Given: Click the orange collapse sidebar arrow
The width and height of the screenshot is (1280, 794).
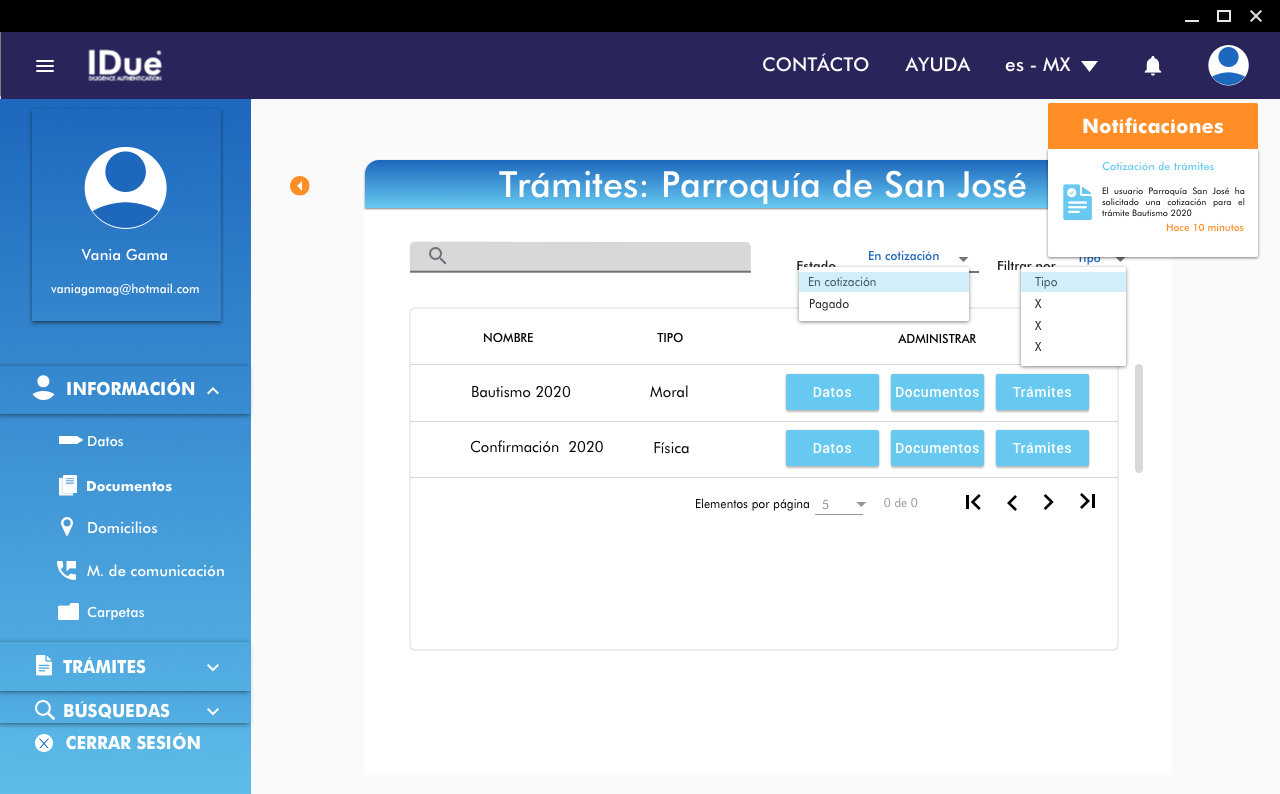Looking at the screenshot, I should point(299,186).
